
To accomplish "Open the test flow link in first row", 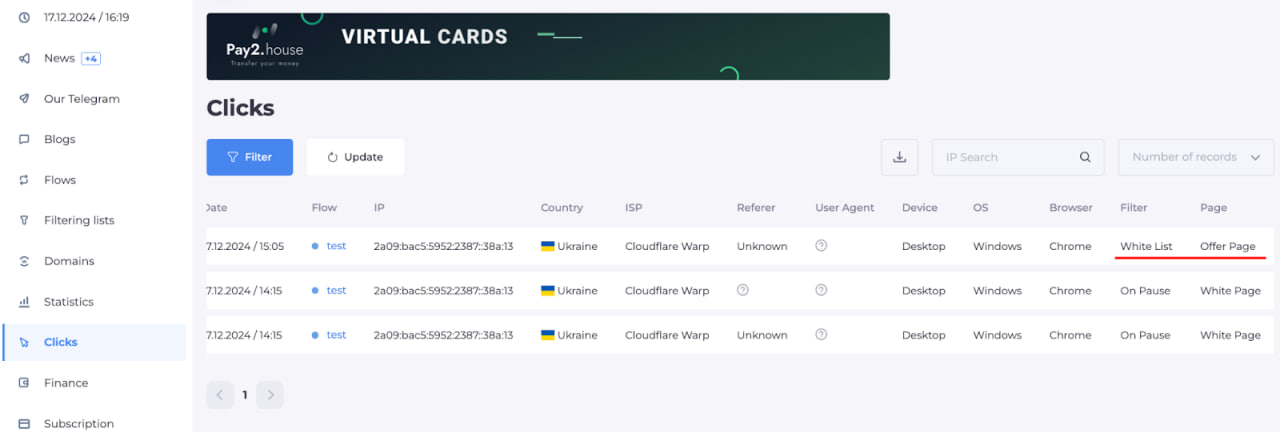I will tap(336, 246).
